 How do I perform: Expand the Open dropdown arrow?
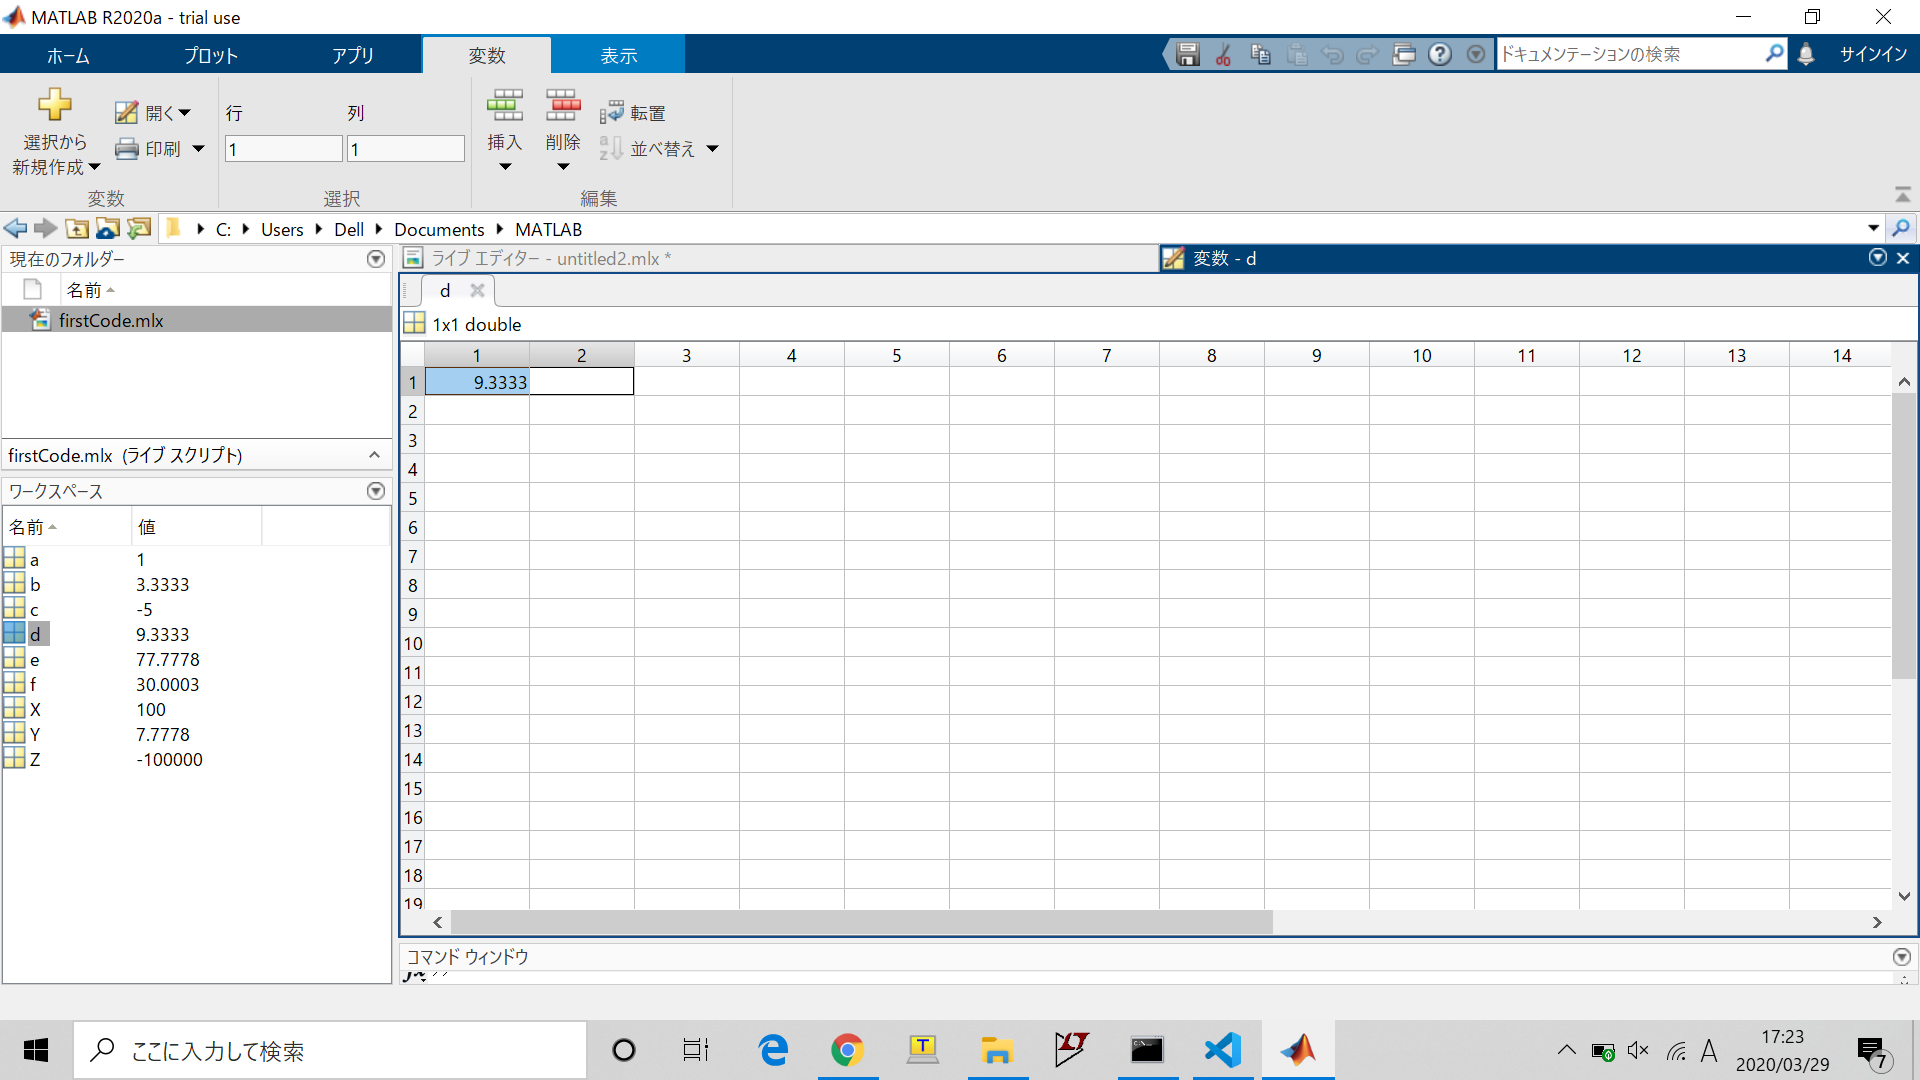[x=185, y=113]
